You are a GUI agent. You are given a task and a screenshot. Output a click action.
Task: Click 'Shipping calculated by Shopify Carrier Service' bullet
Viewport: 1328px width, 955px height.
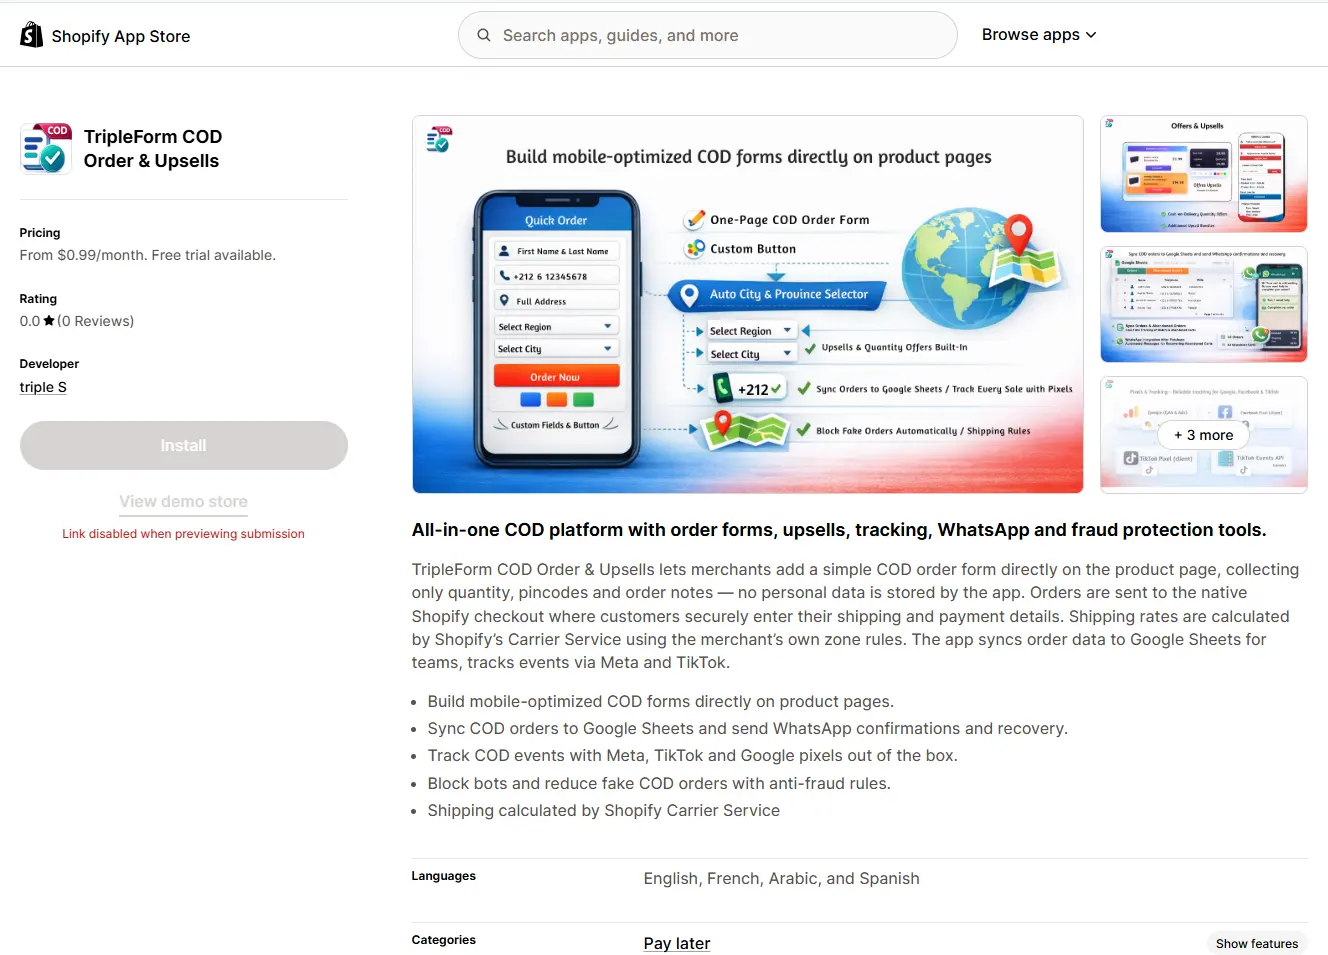[604, 811]
